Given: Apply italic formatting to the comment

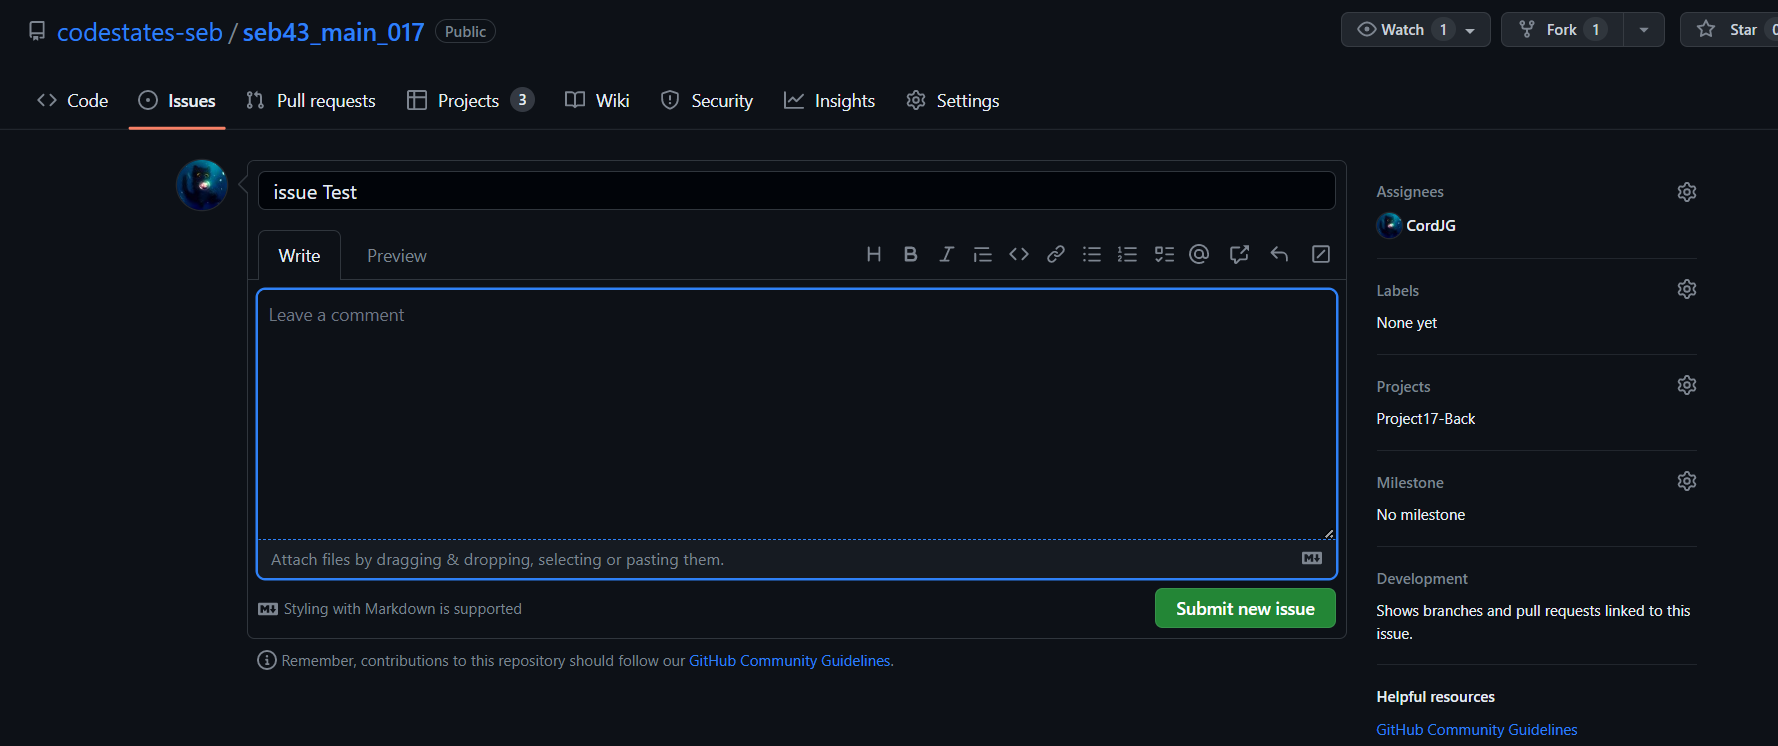Looking at the screenshot, I should click(946, 254).
